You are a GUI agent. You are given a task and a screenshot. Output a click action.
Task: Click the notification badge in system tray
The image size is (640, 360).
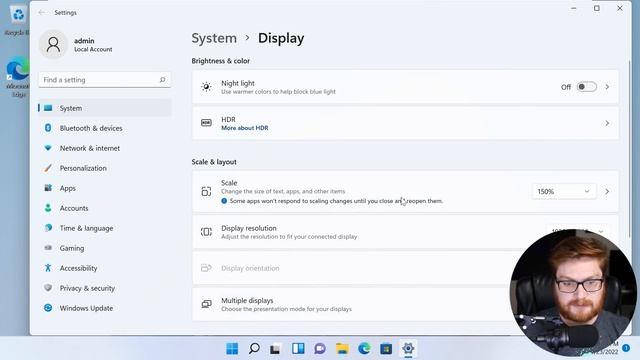[626, 348]
